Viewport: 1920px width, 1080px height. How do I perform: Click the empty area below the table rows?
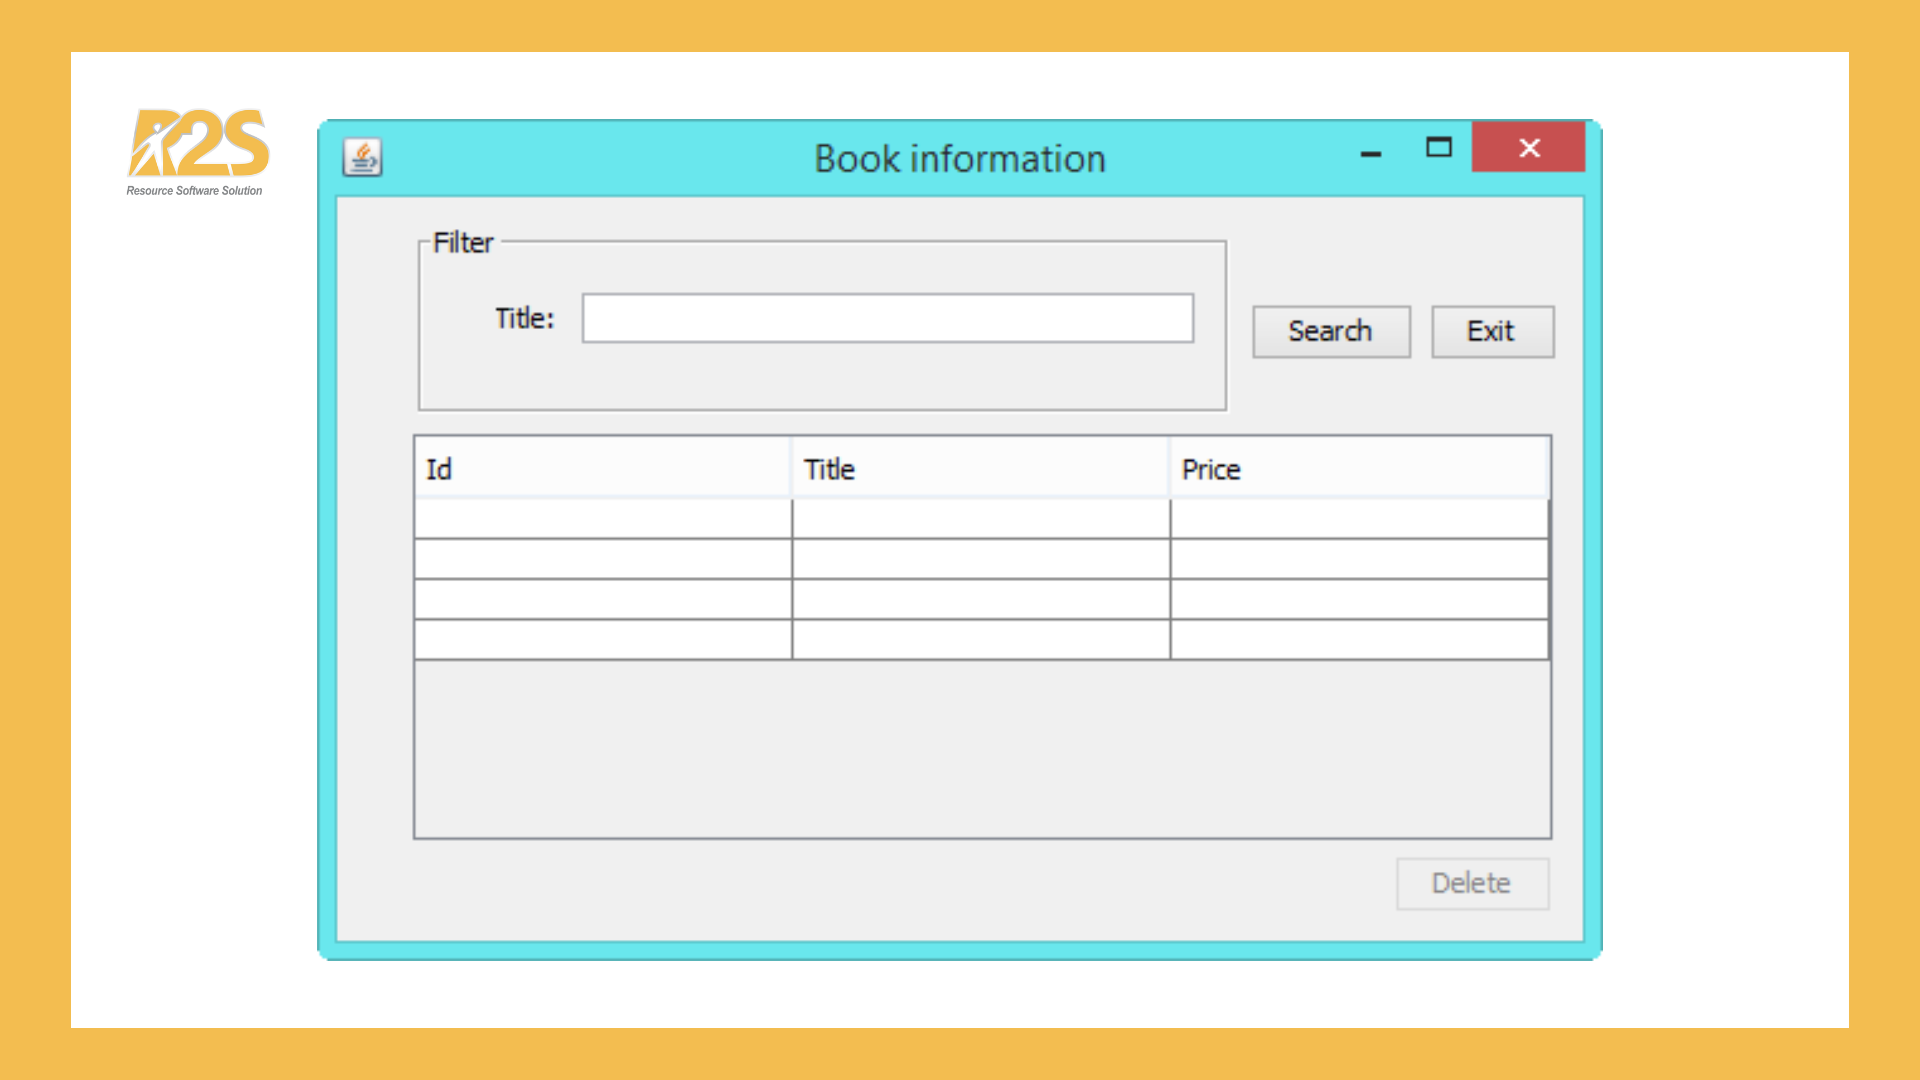point(980,748)
